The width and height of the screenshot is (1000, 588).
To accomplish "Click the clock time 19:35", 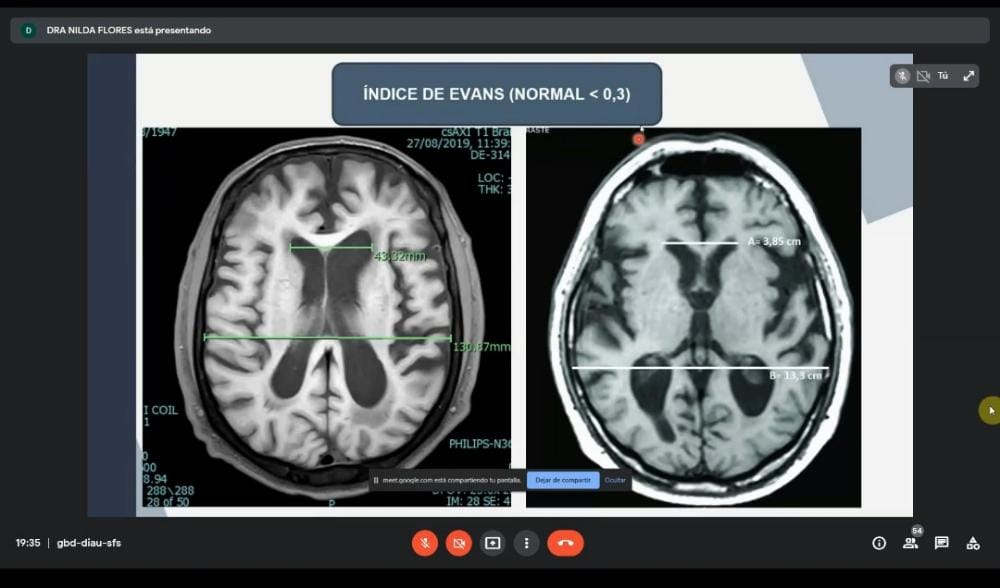I will [x=28, y=543].
